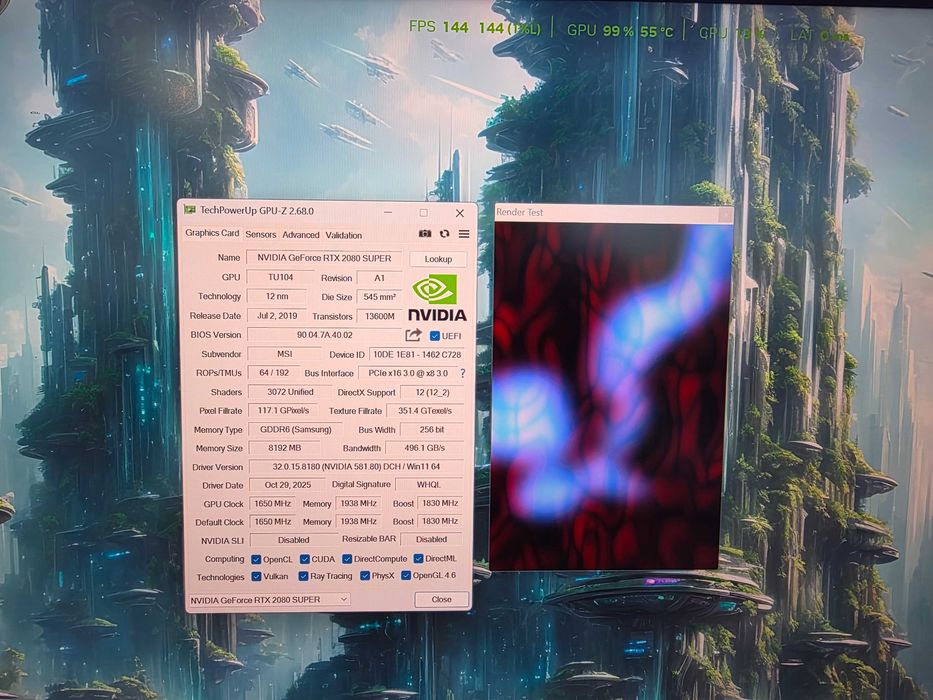Toggle the Vulkan checkbox
Viewport: 933px width, 700px height.
(256, 576)
